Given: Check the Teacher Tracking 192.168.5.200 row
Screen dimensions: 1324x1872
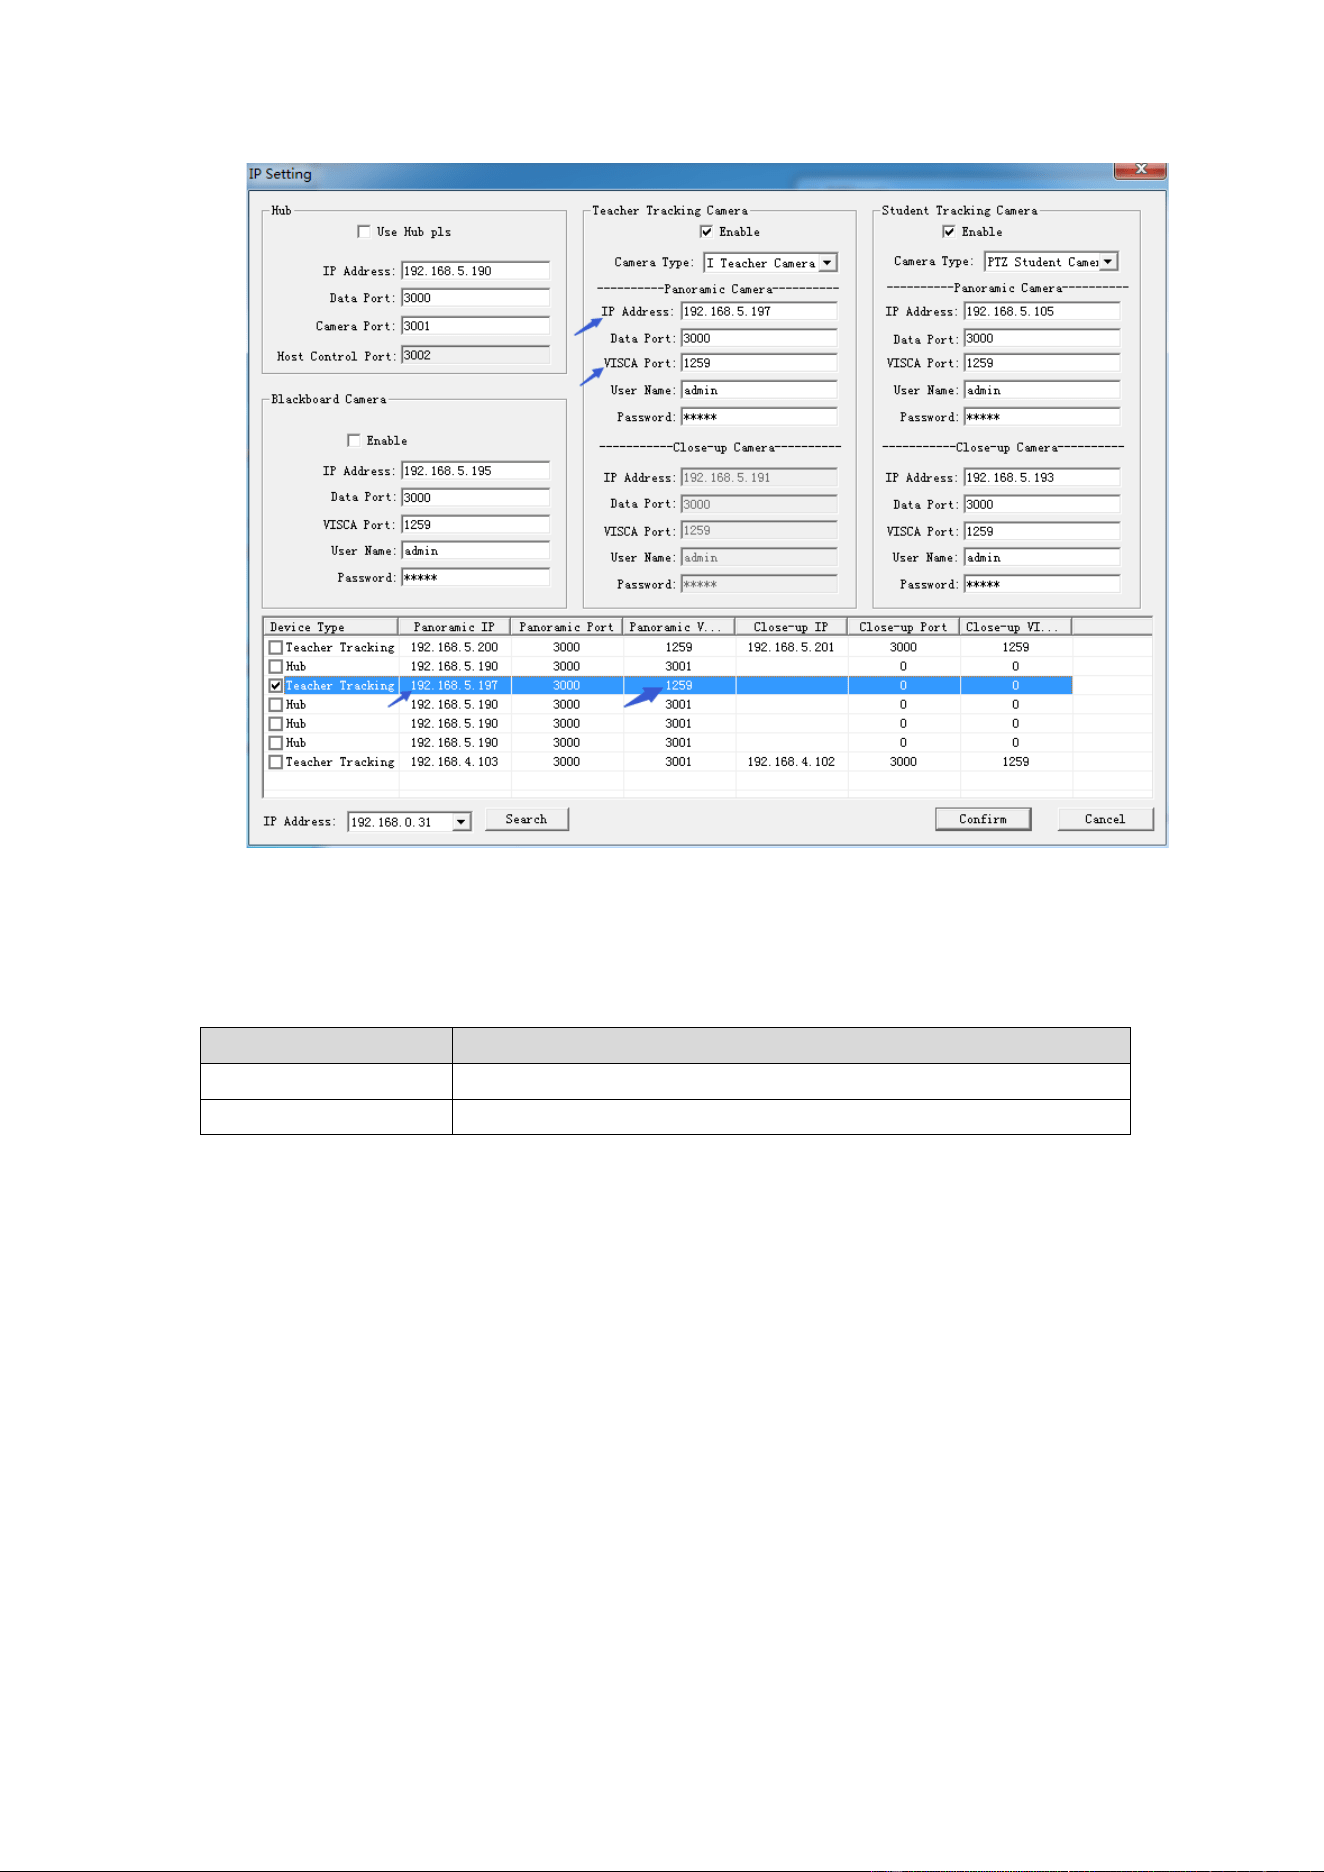Looking at the screenshot, I should 276,647.
